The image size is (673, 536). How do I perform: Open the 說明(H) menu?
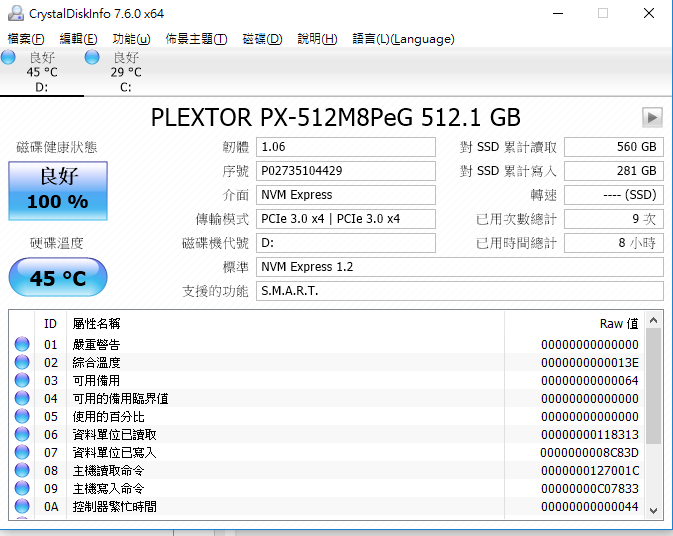coord(318,39)
